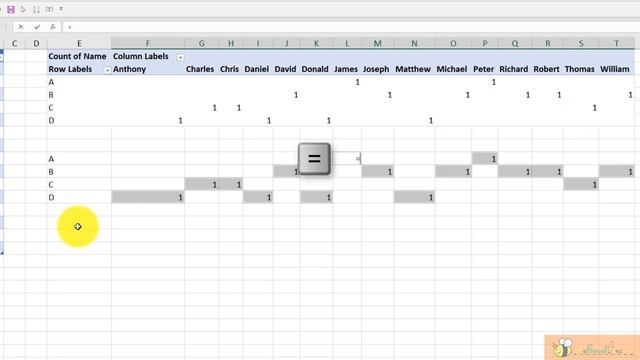Select the 'Daniel' column label

(x=257, y=69)
